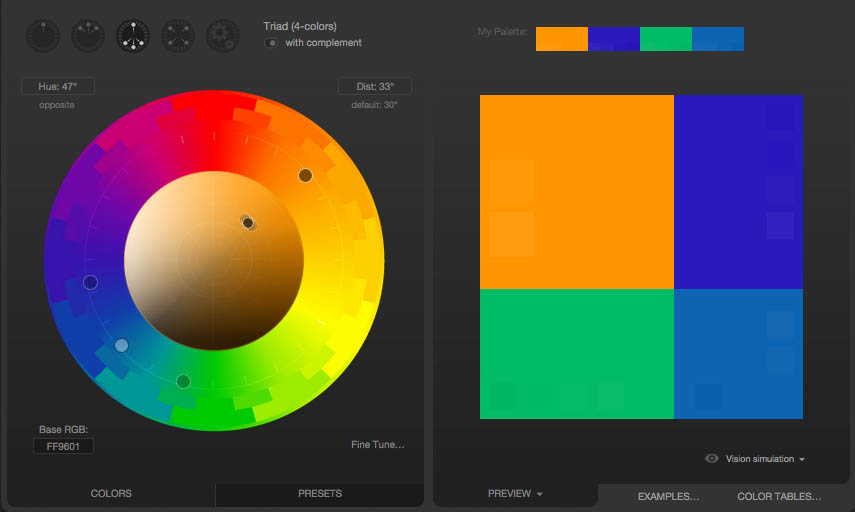This screenshot has width=855, height=512.
Task: Switch to the PRESETS tab
Action: (319, 494)
